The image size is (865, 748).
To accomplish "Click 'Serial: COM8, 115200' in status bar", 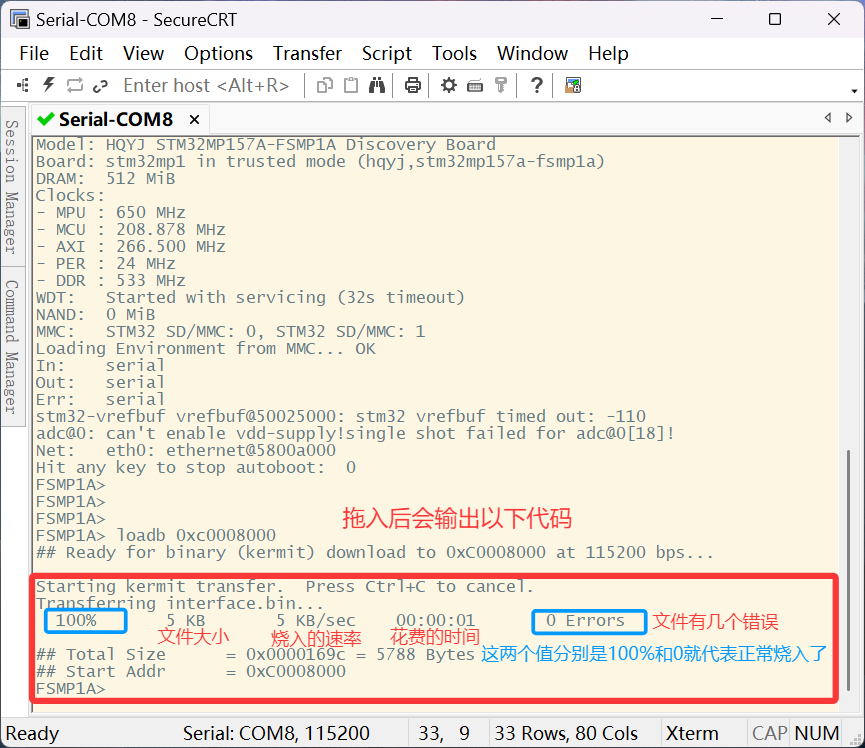I will tap(276, 733).
